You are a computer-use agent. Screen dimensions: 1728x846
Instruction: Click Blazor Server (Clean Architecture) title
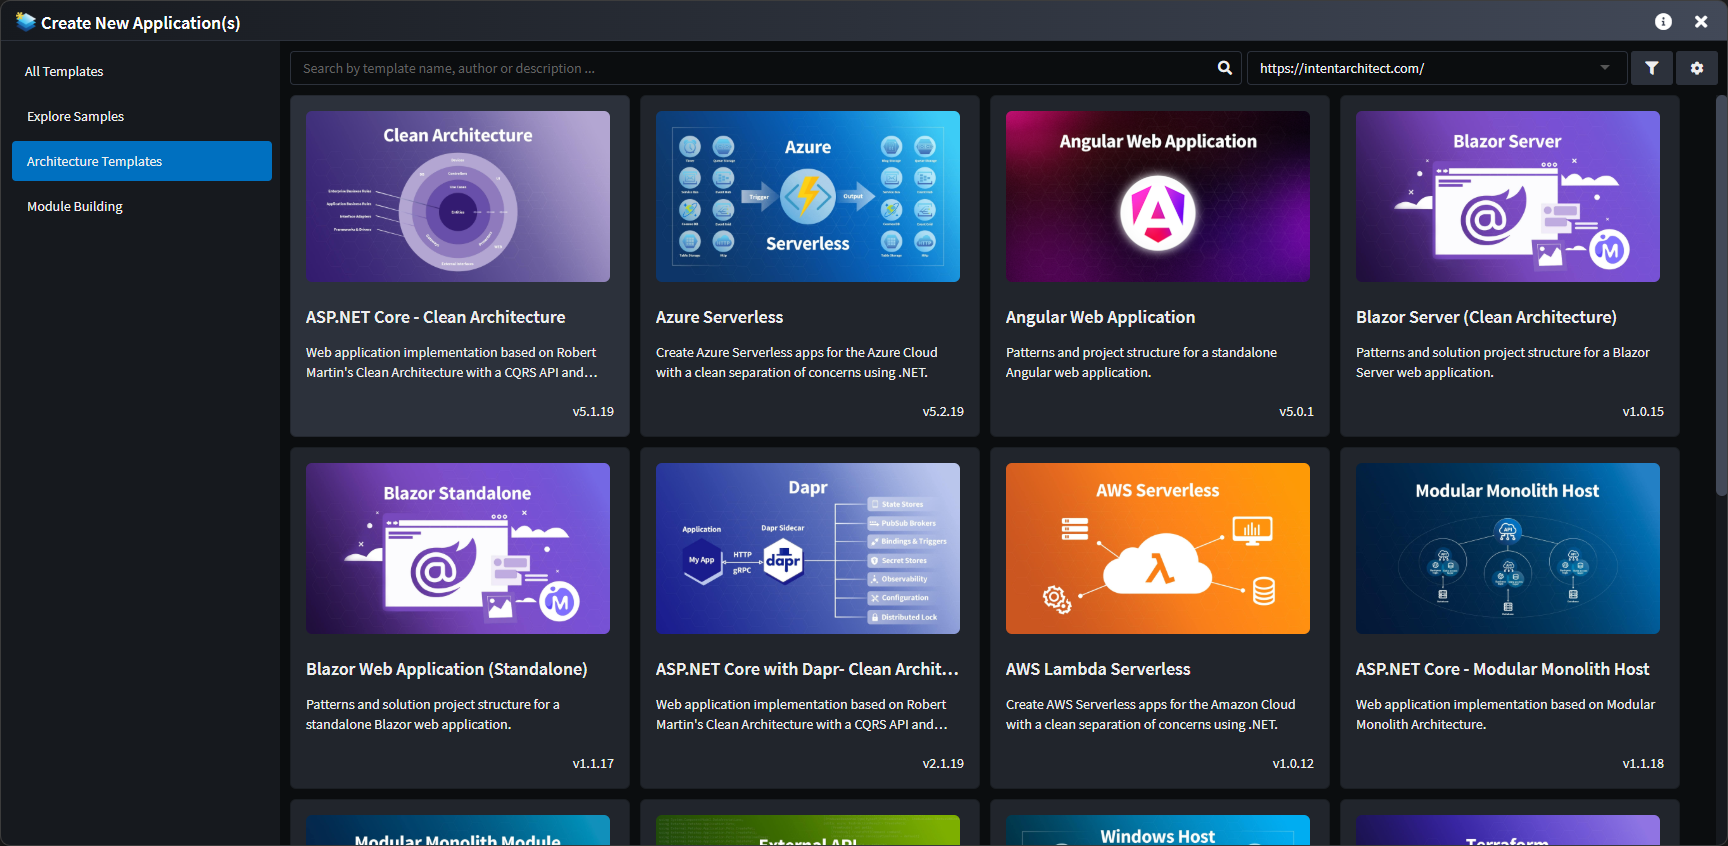[1486, 317]
